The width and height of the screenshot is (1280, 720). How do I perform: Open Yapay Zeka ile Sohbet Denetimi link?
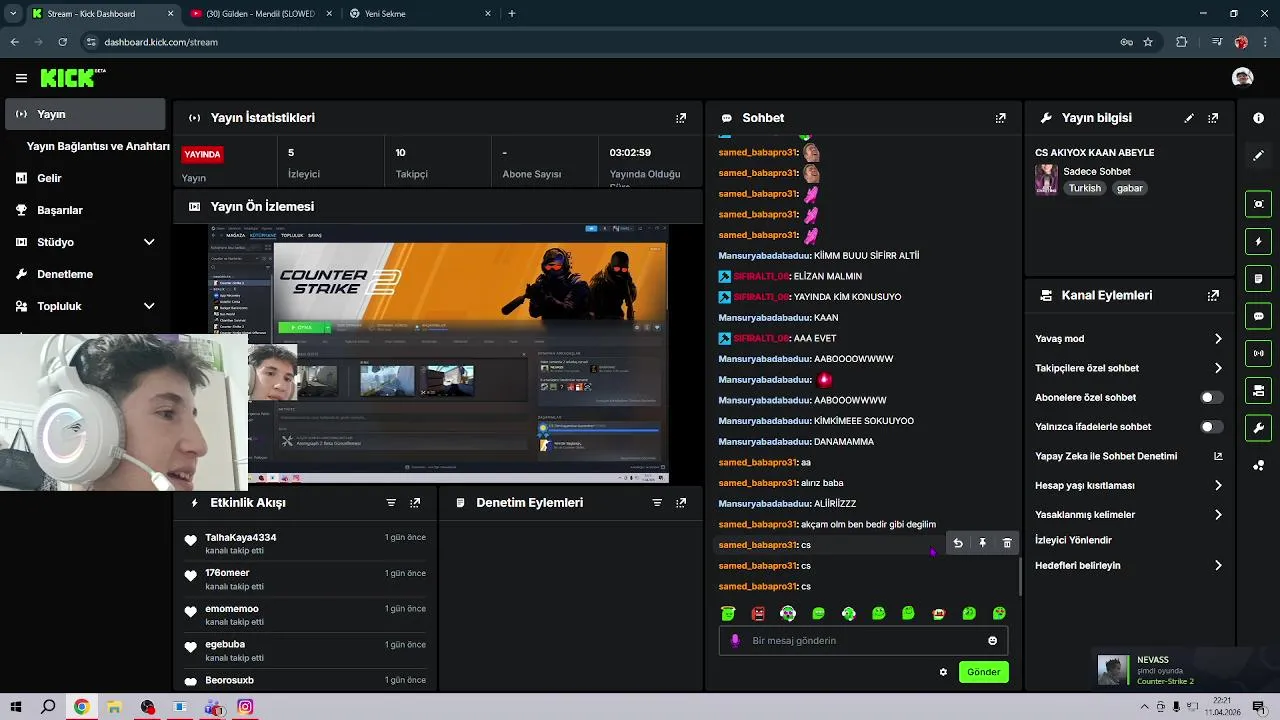(x=1129, y=456)
